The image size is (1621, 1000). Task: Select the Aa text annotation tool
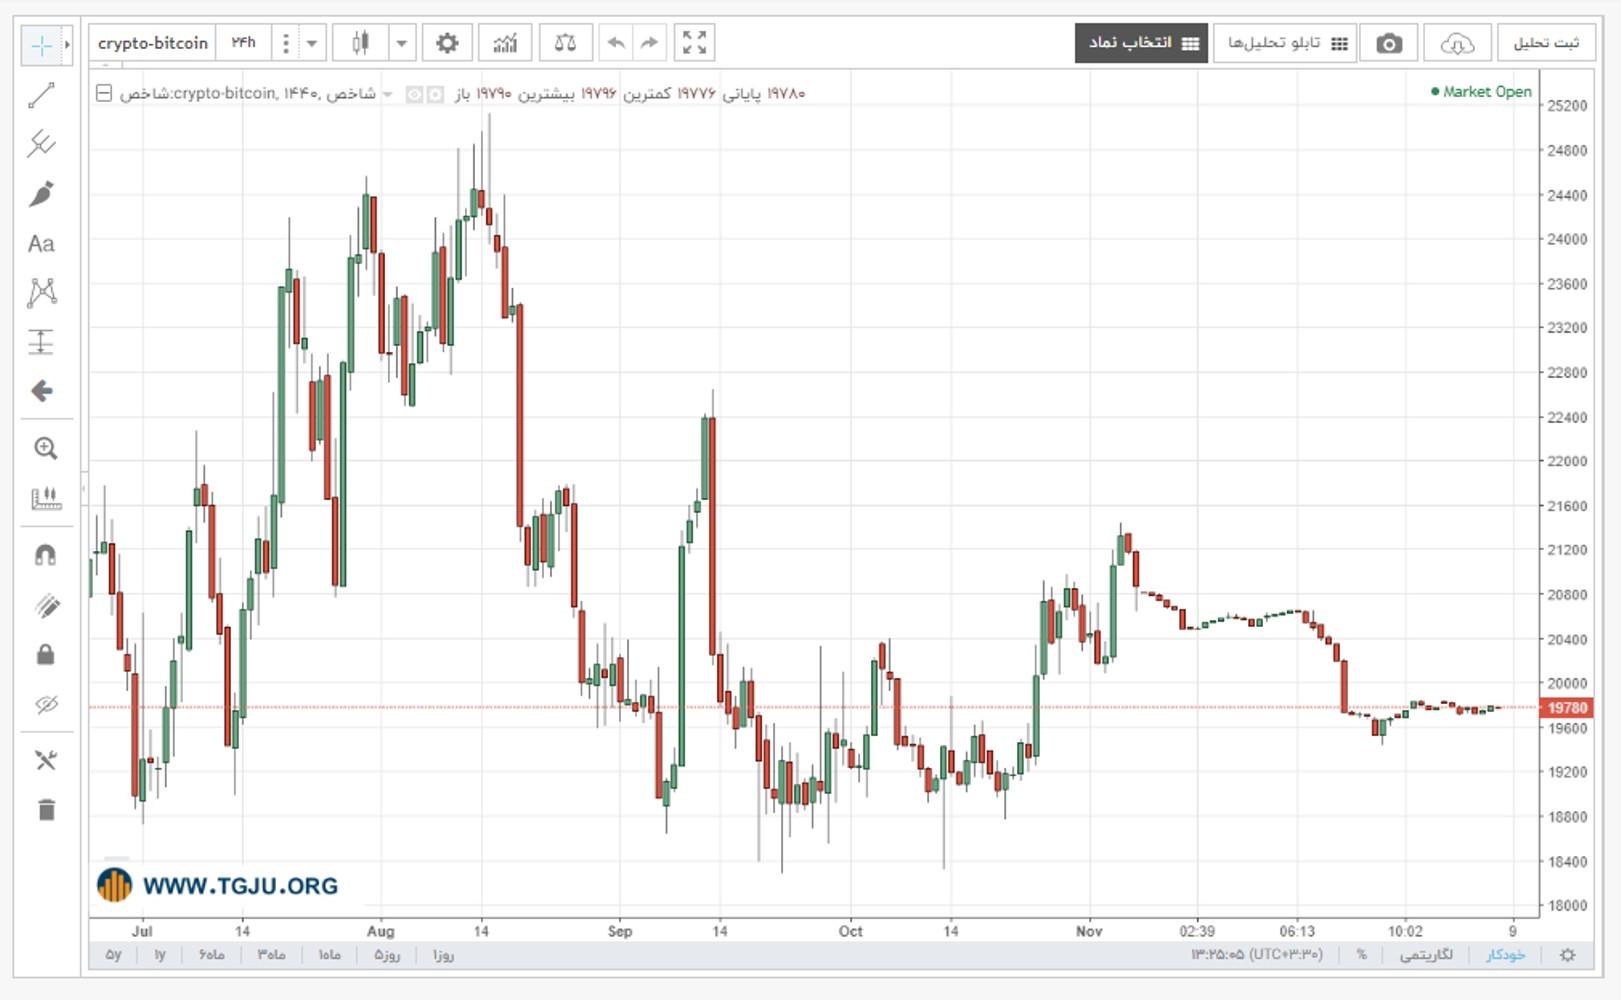click(x=41, y=244)
